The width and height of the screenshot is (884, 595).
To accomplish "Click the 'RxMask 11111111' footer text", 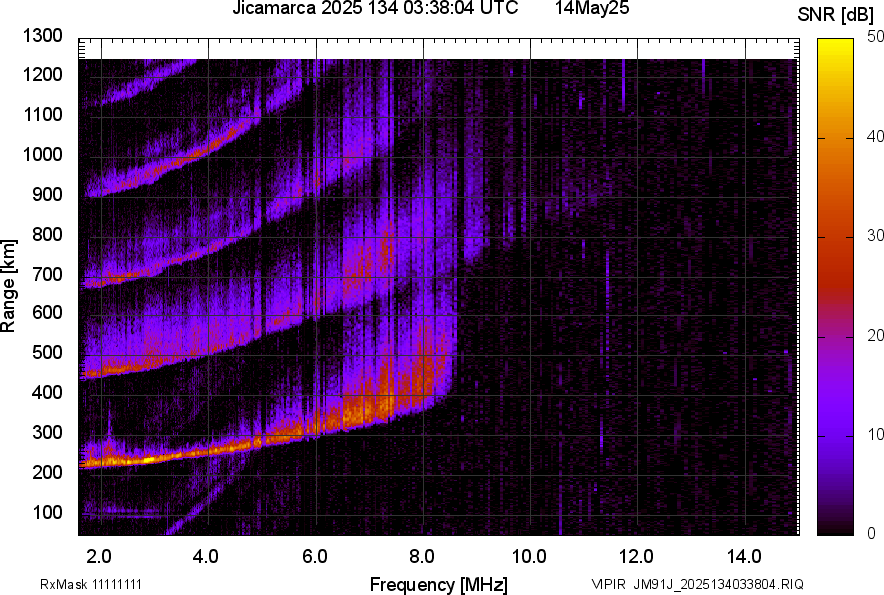I will (91, 584).
